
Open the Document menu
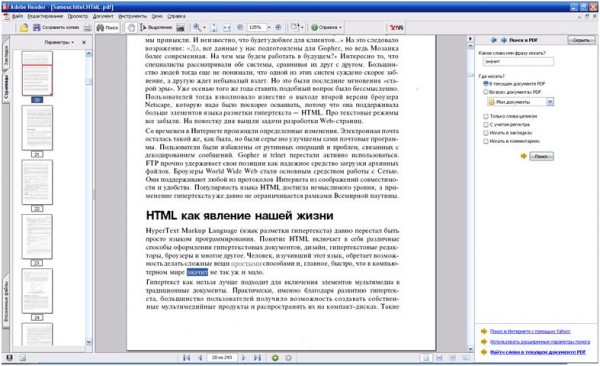pos(103,16)
